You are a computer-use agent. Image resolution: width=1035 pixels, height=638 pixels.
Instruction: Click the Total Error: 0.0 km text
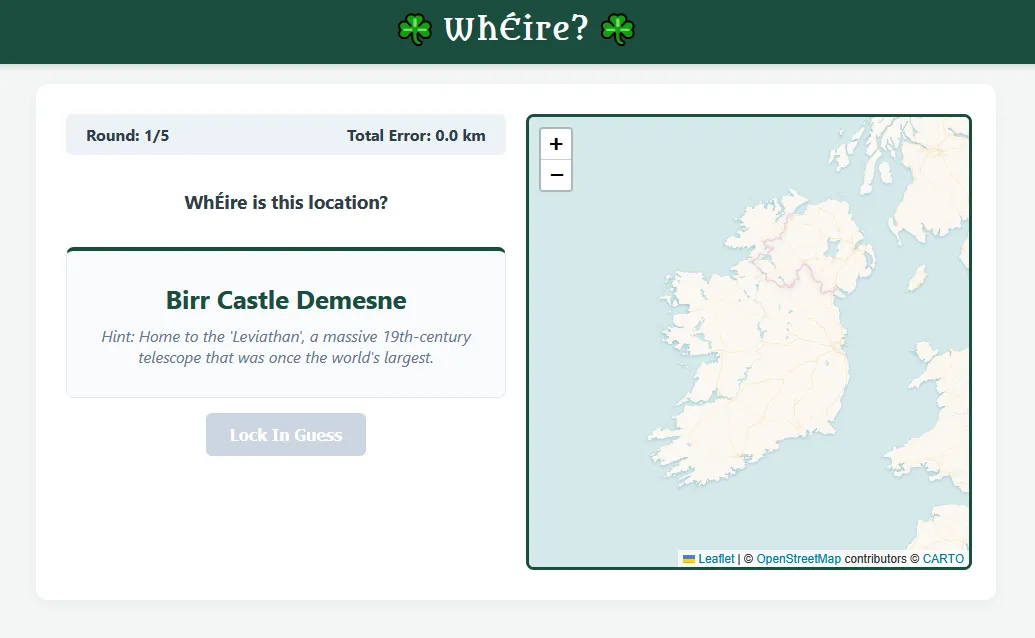pyautogui.click(x=416, y=135)
